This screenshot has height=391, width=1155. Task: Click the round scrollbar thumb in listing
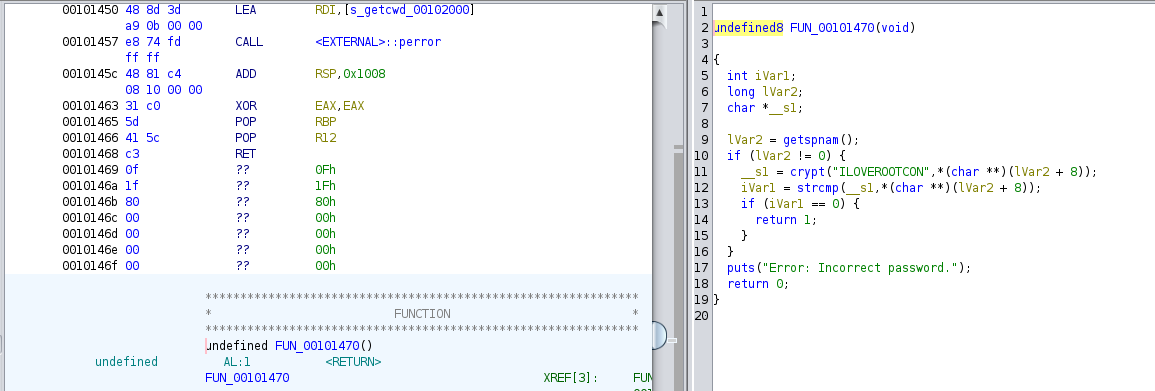pos(659,336)
